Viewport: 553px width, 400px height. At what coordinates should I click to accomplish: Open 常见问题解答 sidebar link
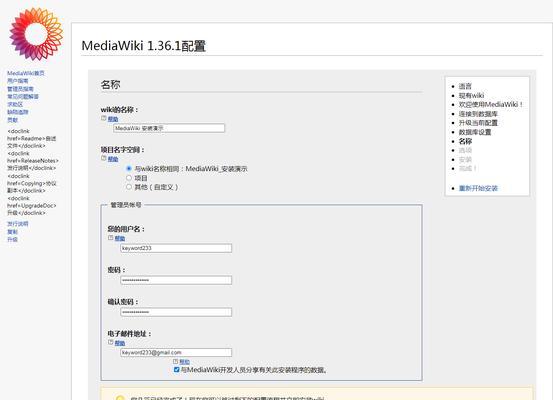click(x=23, y=97)
